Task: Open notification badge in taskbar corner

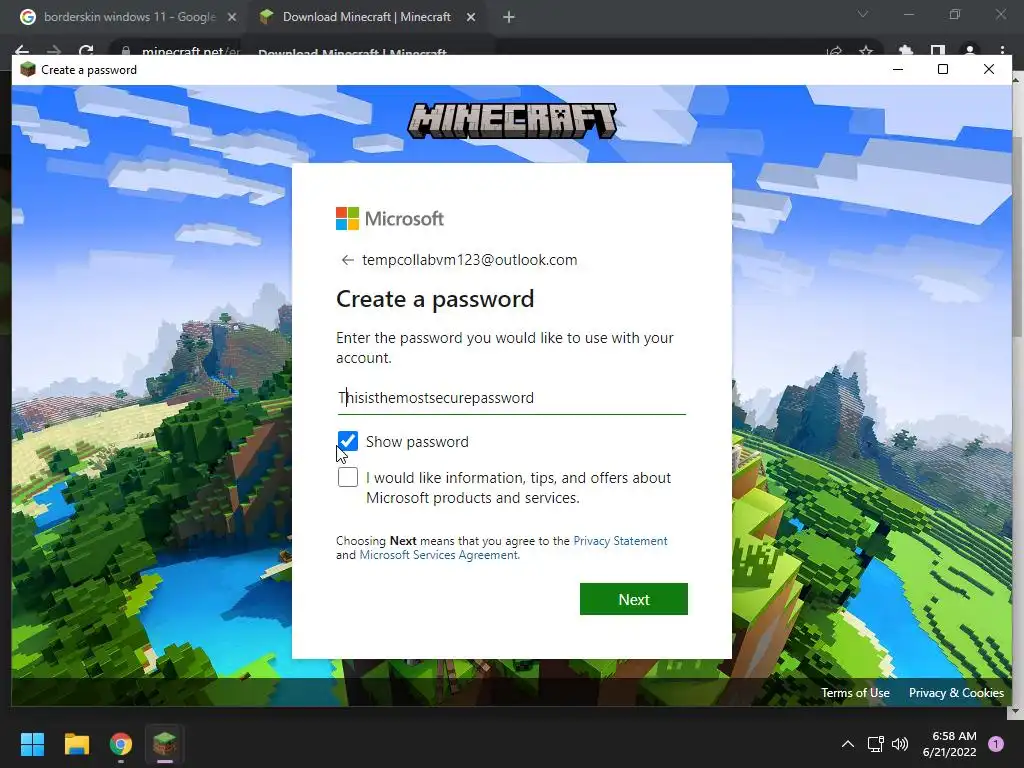Action: pos(996,744)
